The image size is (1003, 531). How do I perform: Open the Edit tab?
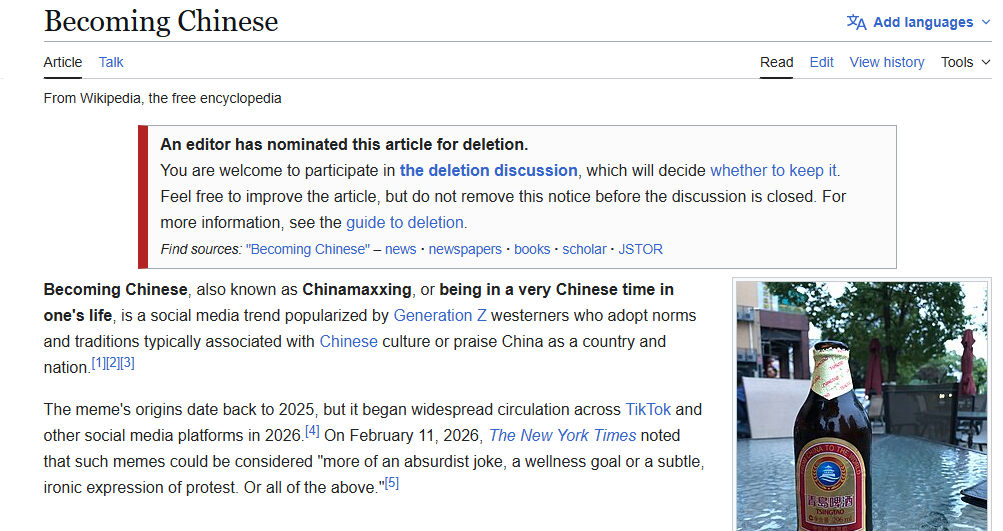(x=821, y=62)
